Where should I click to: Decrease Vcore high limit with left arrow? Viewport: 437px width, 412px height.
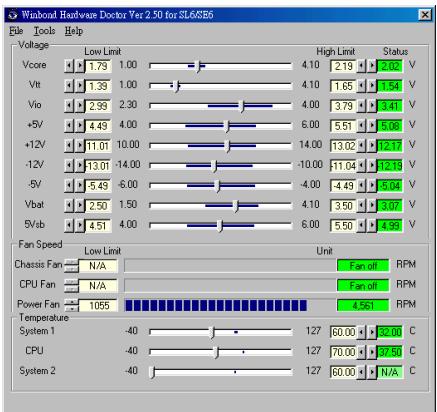(x=361, y=66)
